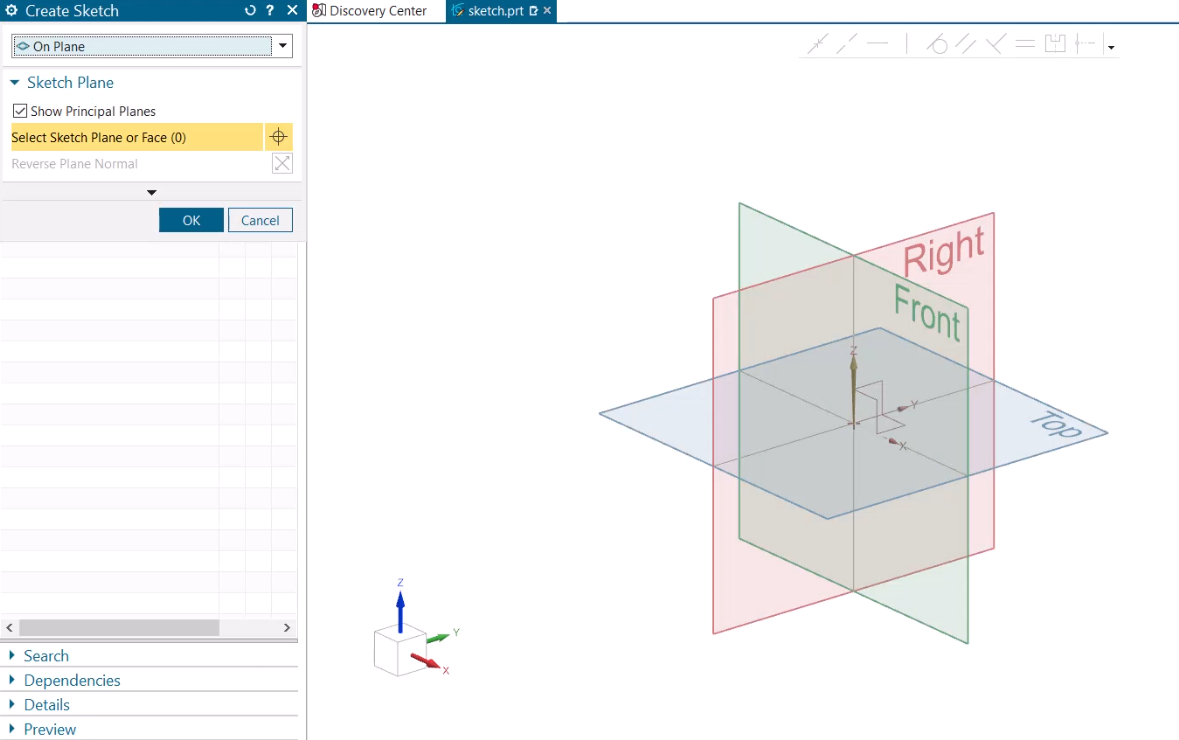Viewport: 1179px width, 740px height.
Task: Open the On Plane sketch type dropdown
Action: (x=282, y=45)
